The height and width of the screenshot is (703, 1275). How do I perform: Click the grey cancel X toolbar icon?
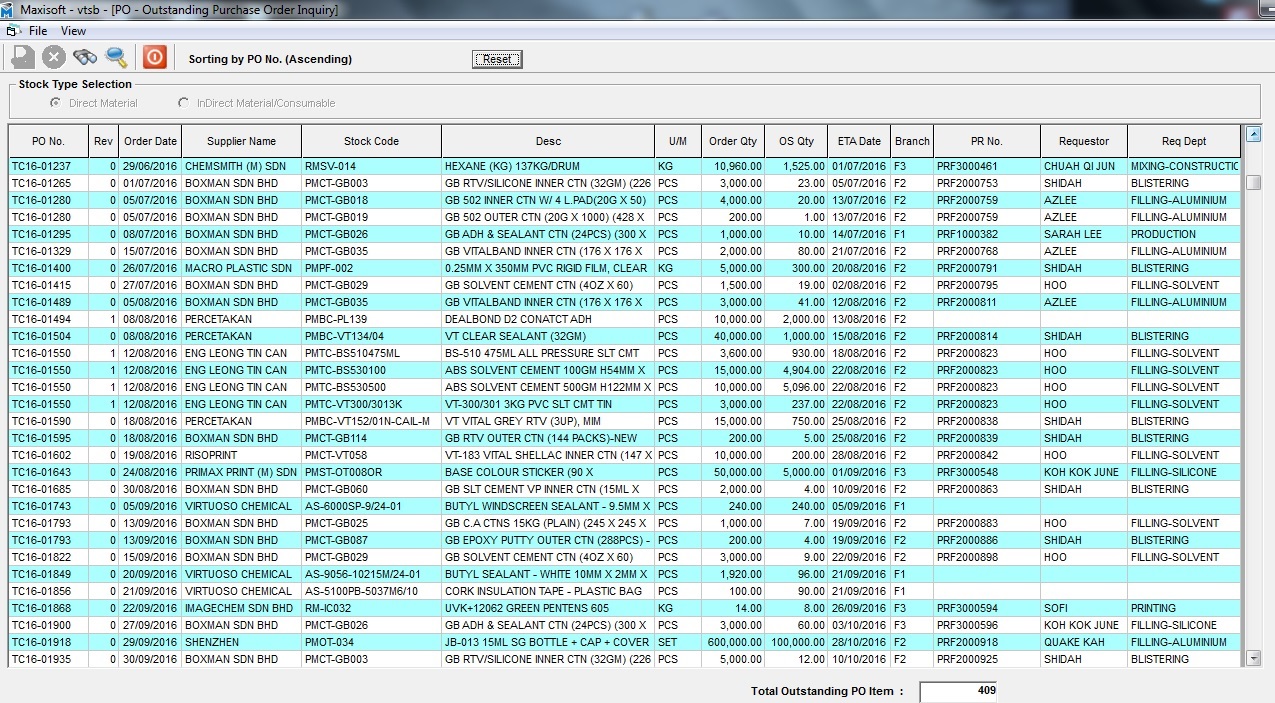point(54,57)
